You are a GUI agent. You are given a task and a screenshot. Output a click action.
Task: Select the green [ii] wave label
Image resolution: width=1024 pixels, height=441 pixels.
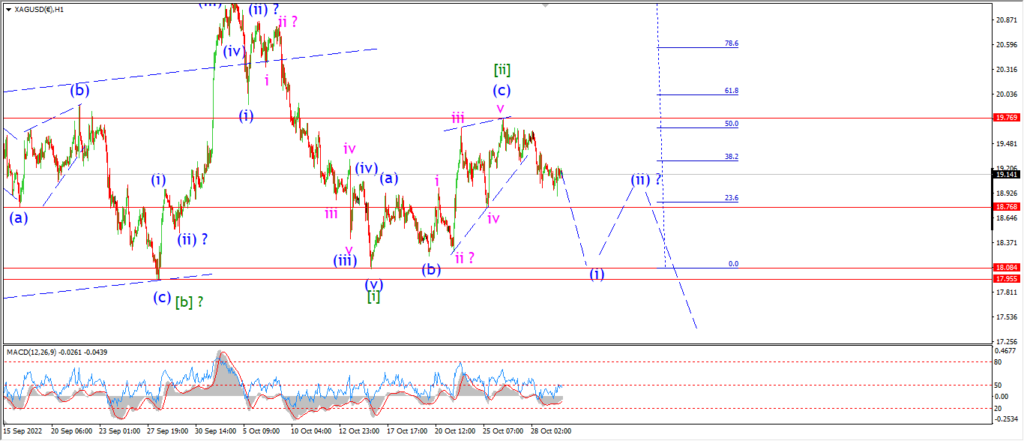tap(502, 69)
